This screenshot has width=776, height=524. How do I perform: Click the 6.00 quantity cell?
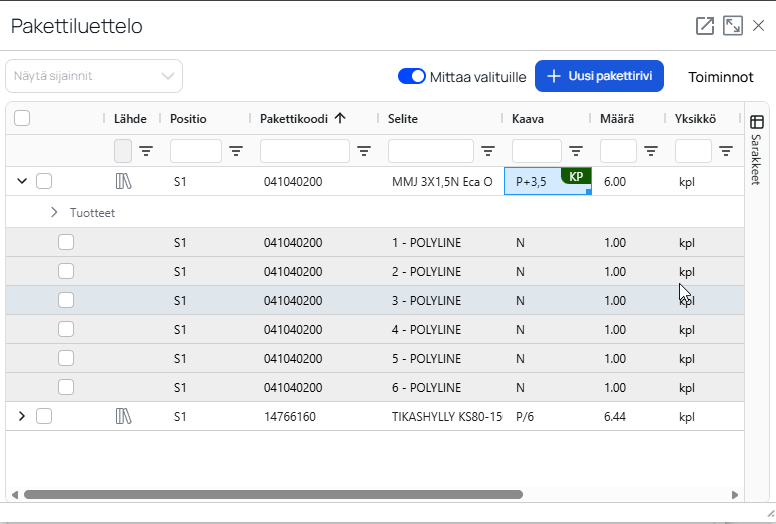click(615, 182)
